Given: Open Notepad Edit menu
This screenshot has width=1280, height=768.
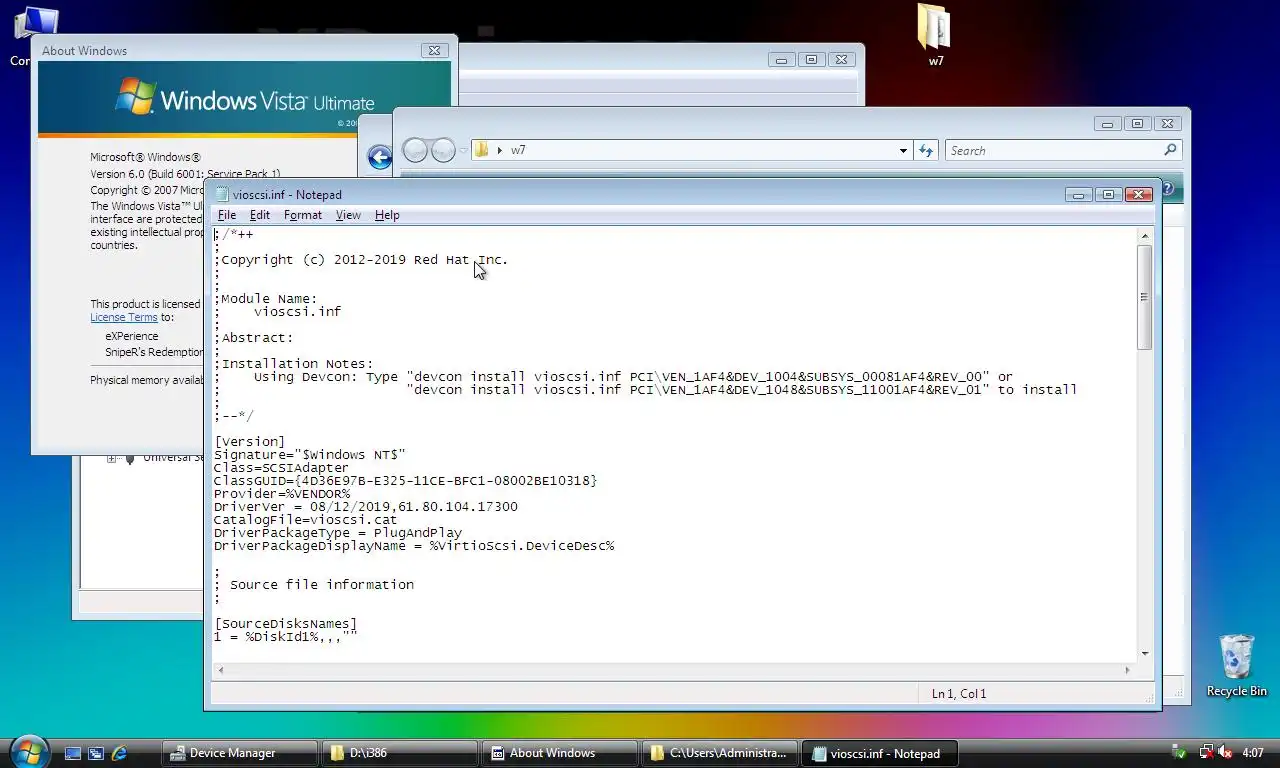Looking at the screenshot, I should pos(260,215).
